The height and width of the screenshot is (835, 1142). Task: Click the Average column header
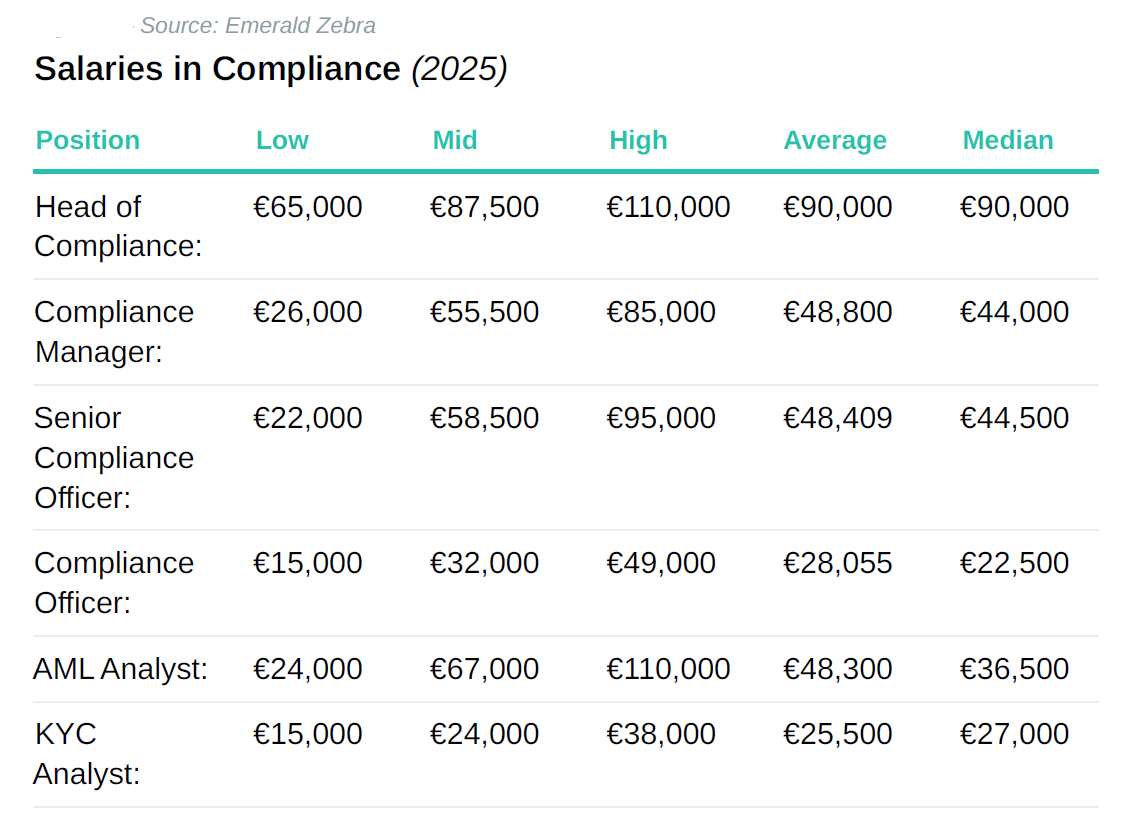point(835,140)
